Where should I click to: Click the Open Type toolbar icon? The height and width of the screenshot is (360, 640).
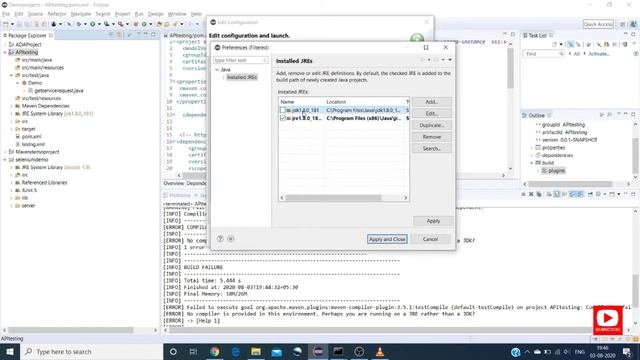point(160,24)
